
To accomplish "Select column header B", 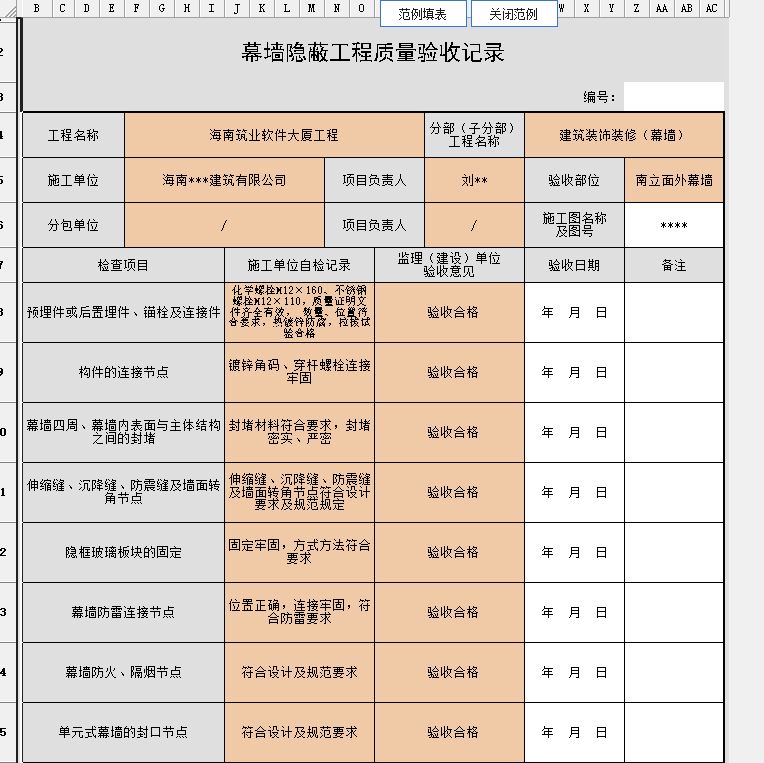I will pos(37,8).
